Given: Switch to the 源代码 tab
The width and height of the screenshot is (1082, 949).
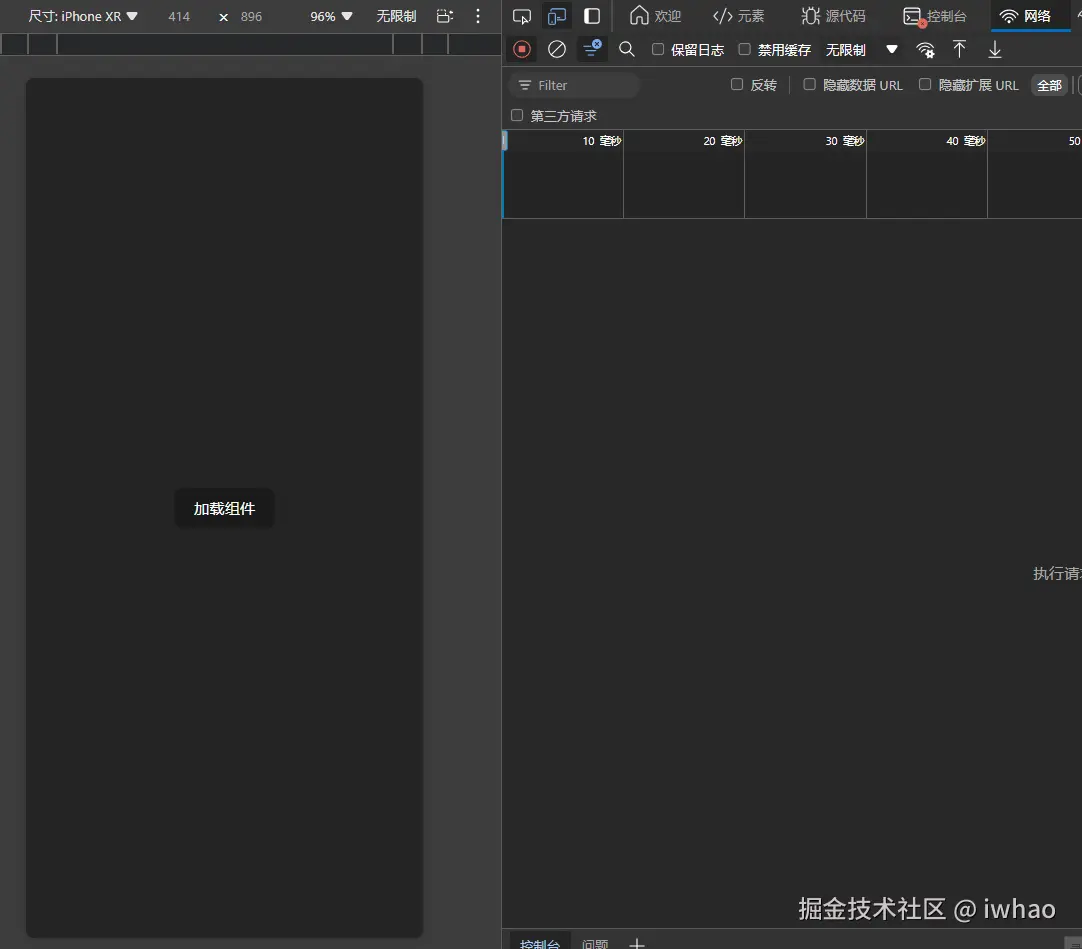Looking at the screenshot, I should [x=833, y=16].
